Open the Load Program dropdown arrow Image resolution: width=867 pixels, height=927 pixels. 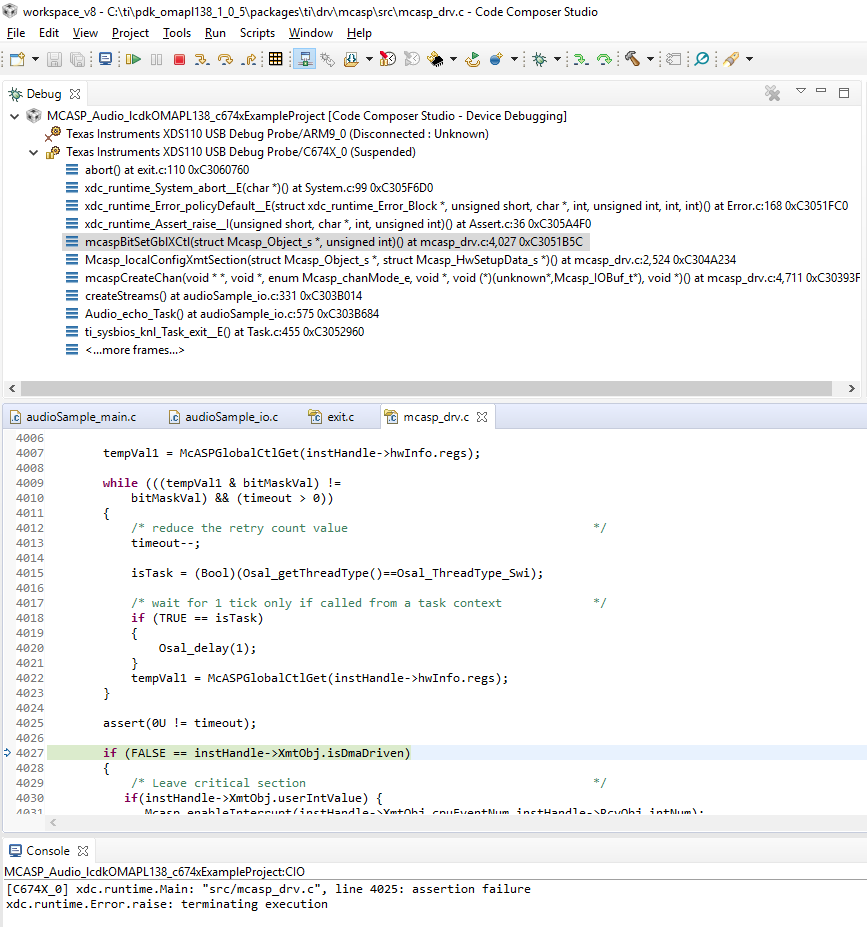(x=369, y=59)
